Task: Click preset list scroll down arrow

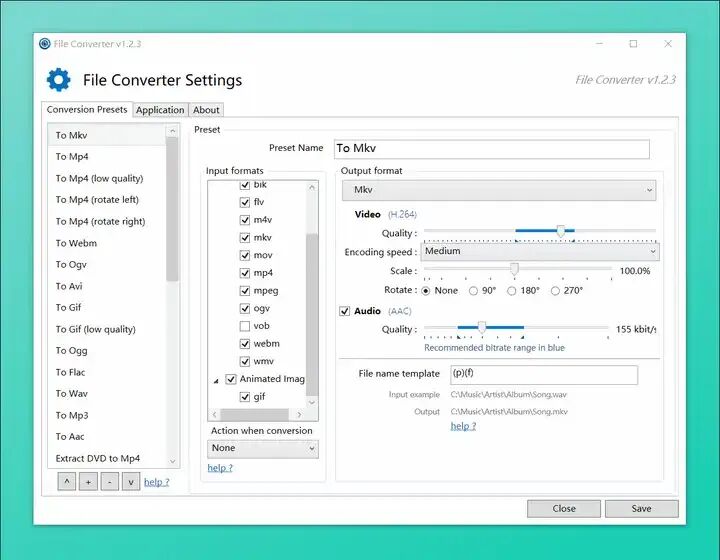Action: [x=172, y=461]
